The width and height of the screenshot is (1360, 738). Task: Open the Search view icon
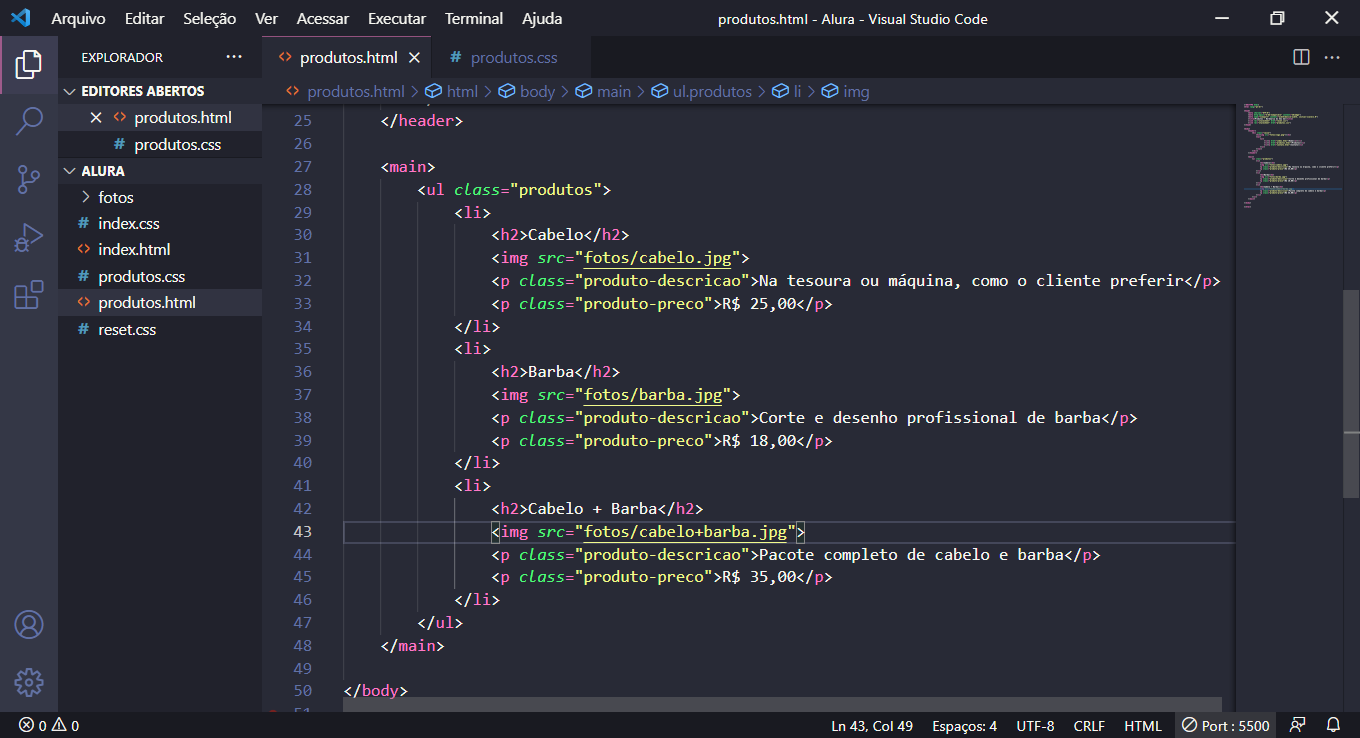coord(29,122)
